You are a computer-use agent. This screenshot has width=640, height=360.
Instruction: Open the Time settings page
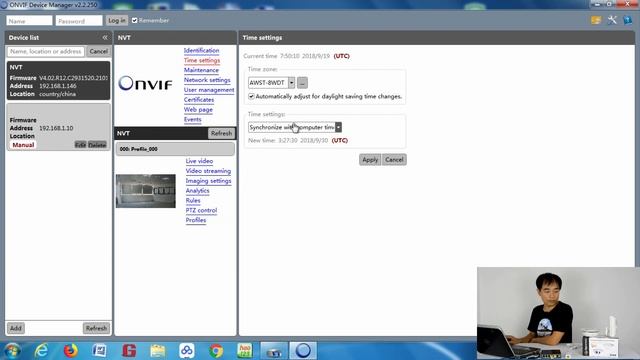pos(202,60)
